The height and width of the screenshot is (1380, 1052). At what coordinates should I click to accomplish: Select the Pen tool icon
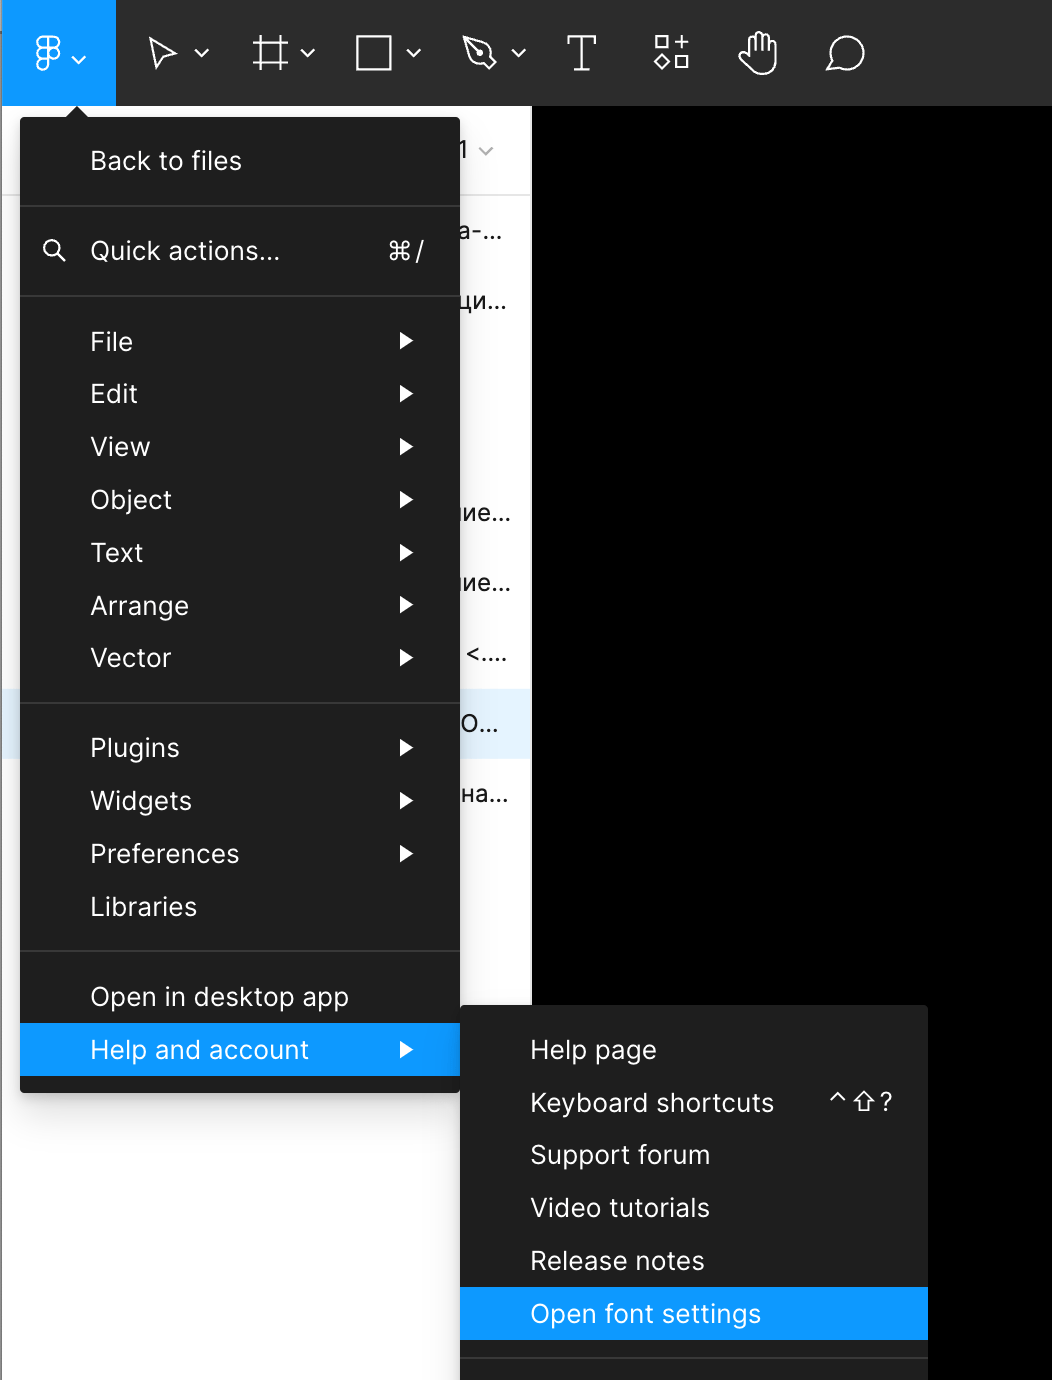coord(480,53)
